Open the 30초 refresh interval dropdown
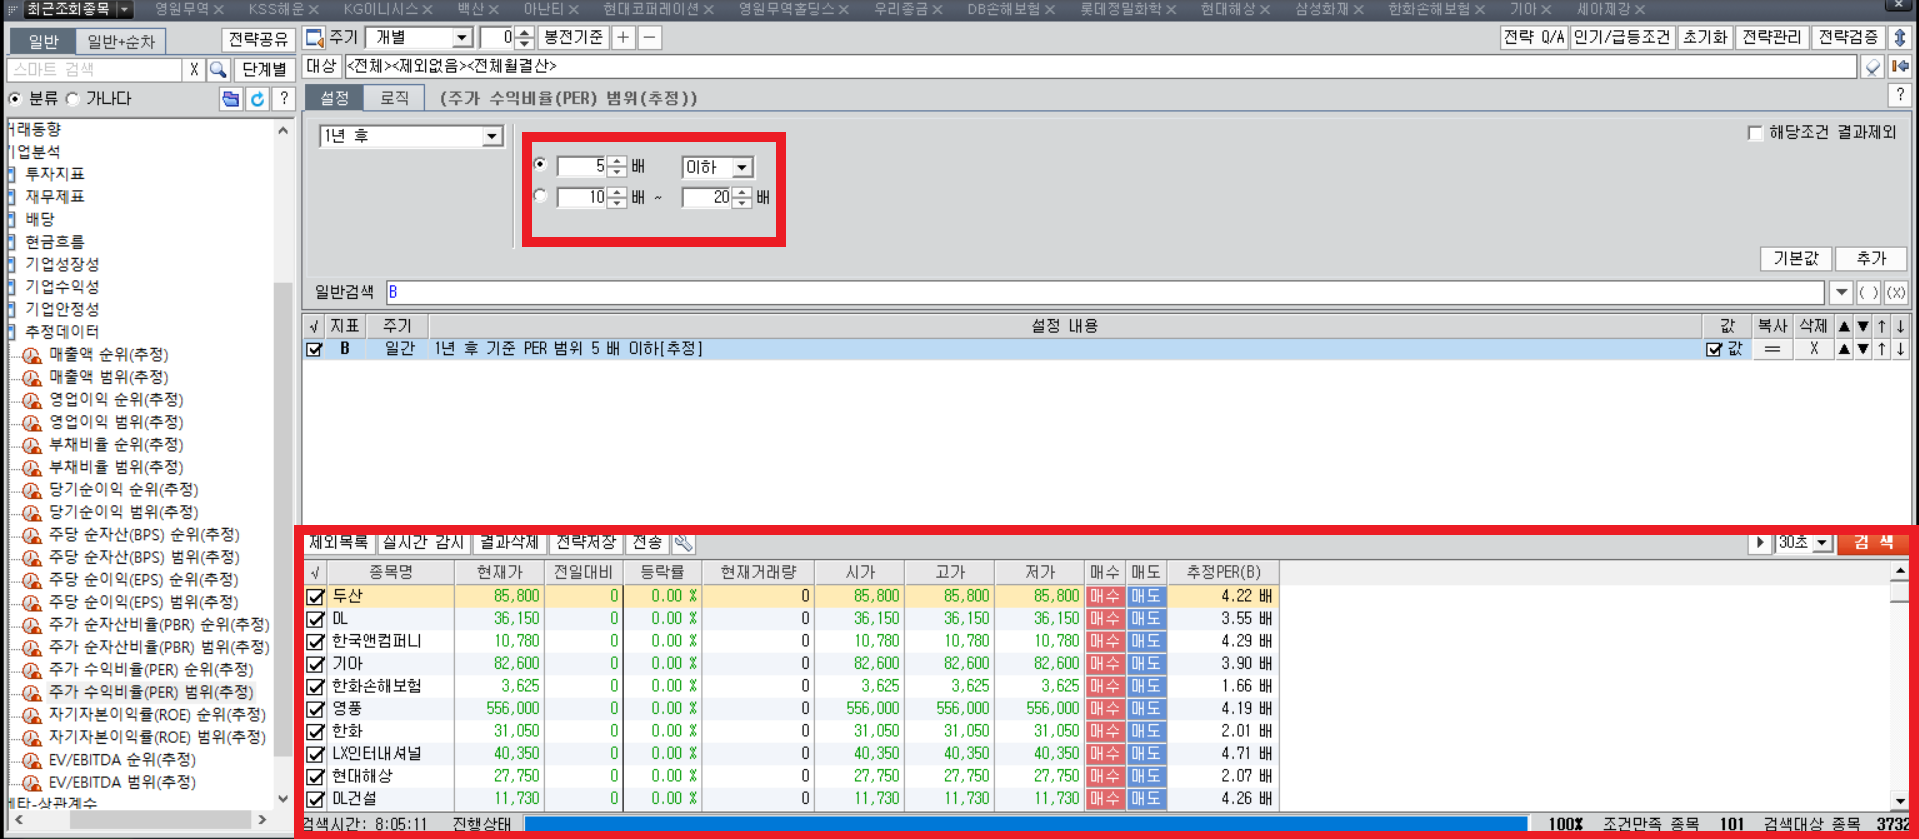Screen dimensions: 1919x839 [1822, 543]
